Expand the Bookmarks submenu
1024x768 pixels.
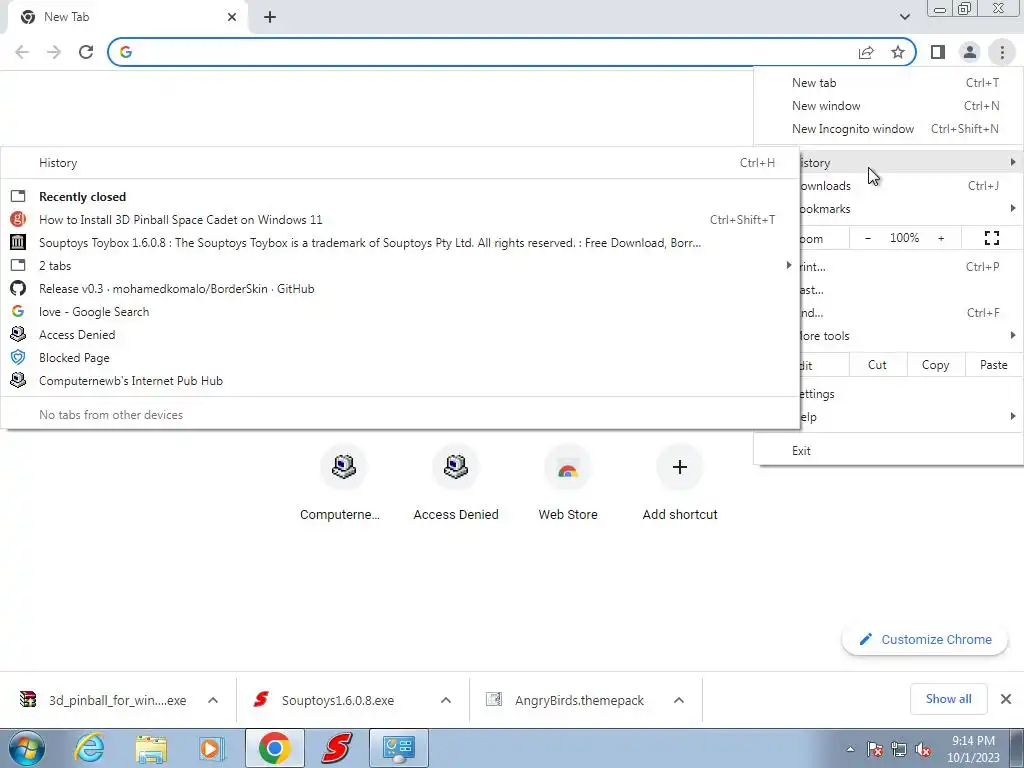tap(911, 209)
